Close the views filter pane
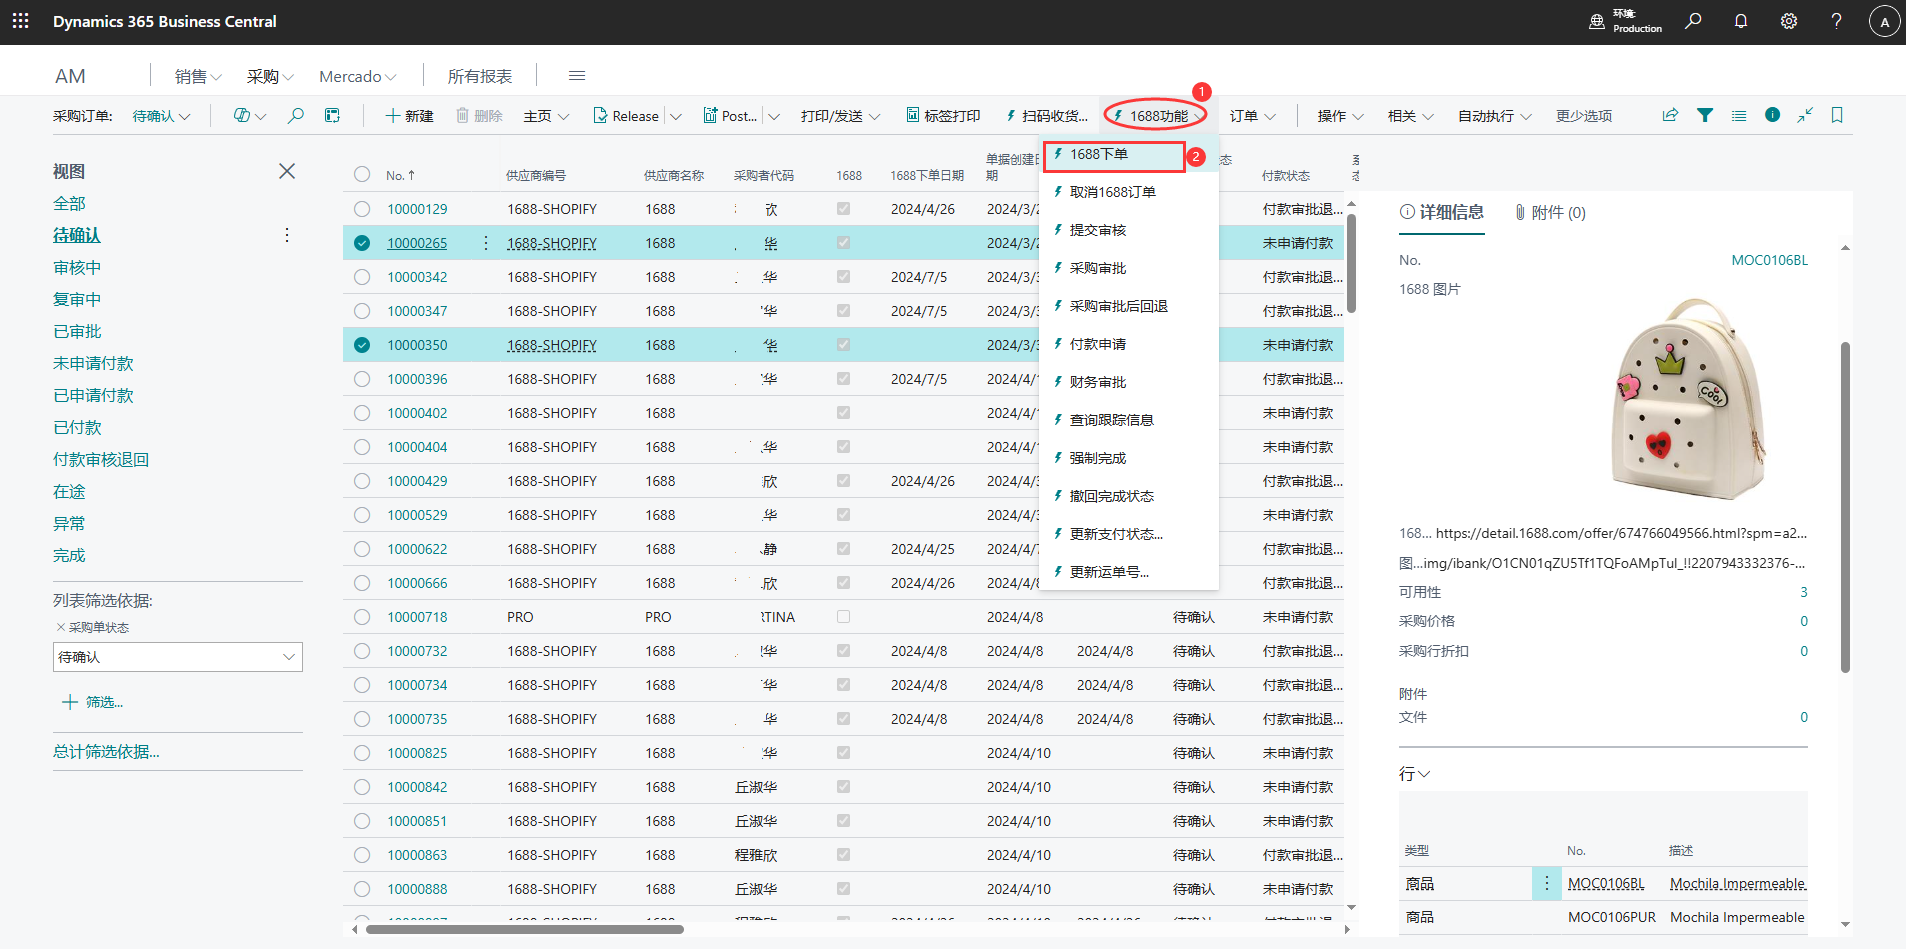1906x949 pixels. point(287,171)
